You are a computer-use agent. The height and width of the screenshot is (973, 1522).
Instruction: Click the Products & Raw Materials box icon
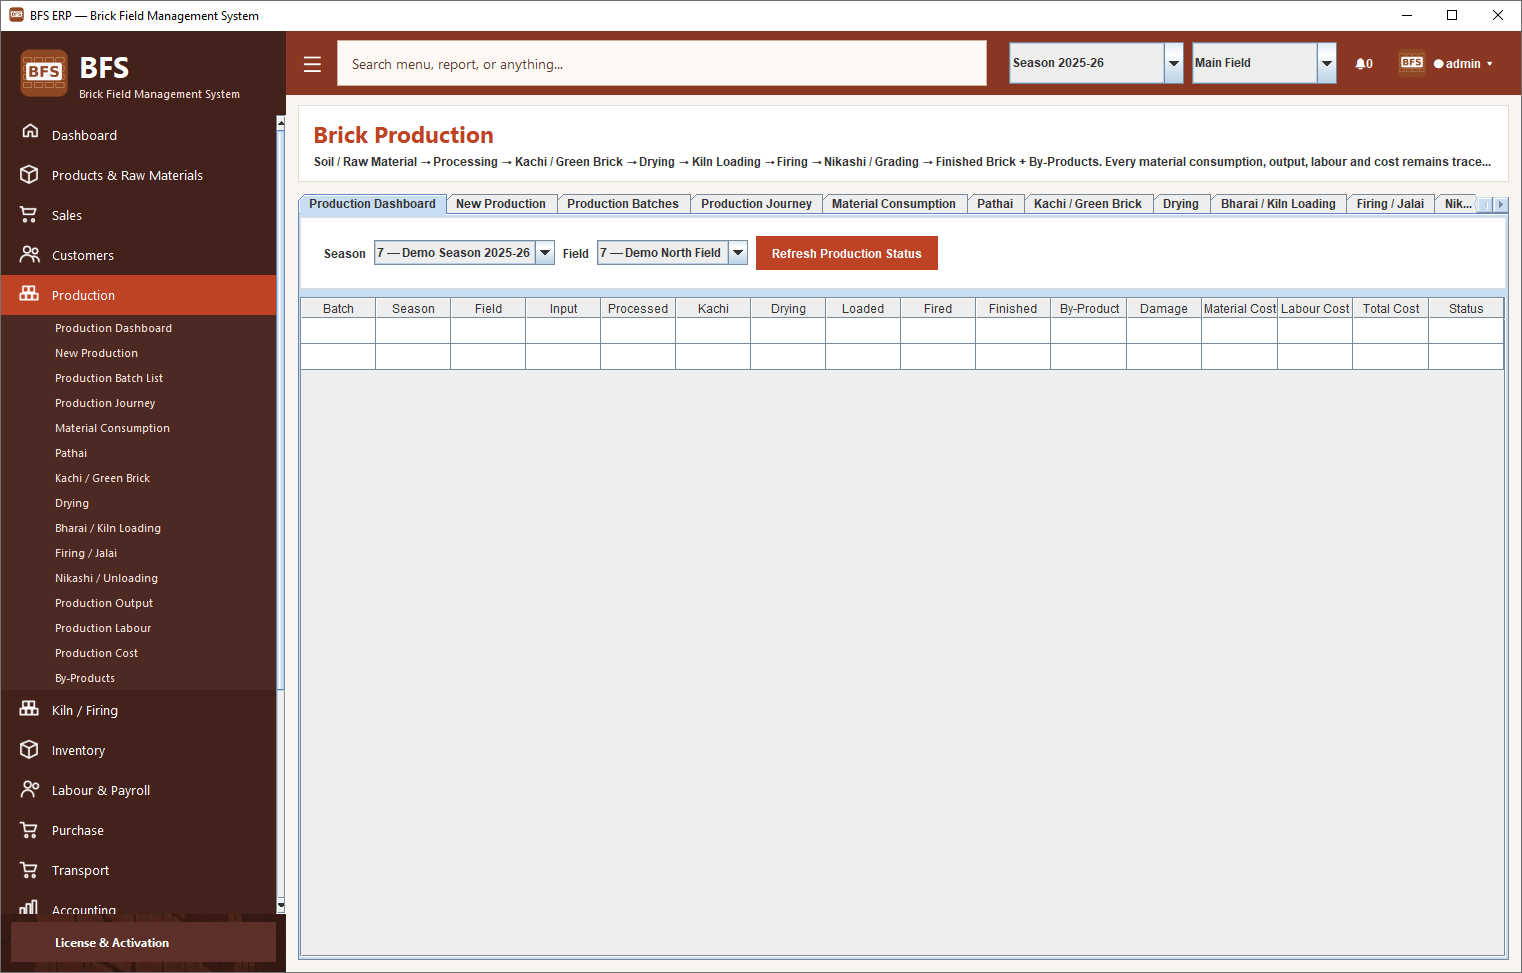[x=30, y=174]
